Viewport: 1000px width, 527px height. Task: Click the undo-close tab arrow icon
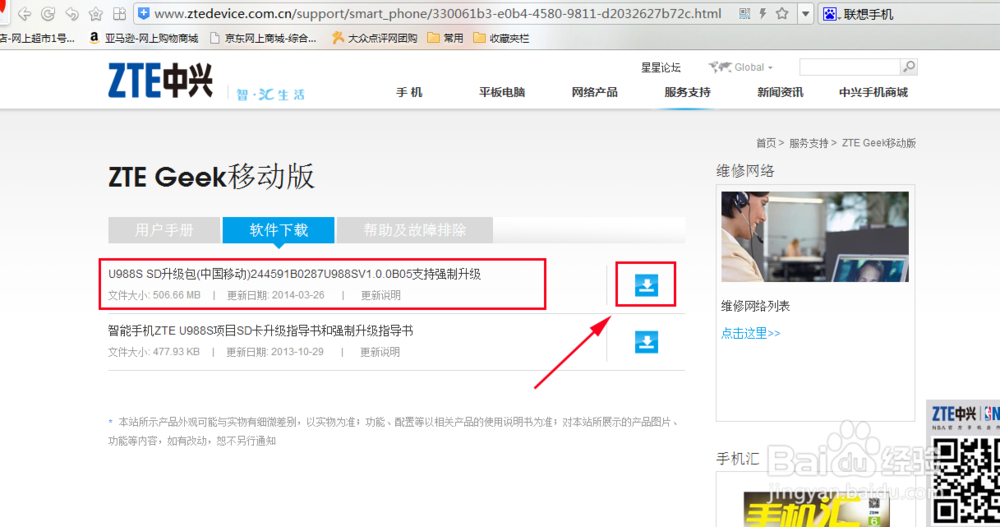[71, 13]
